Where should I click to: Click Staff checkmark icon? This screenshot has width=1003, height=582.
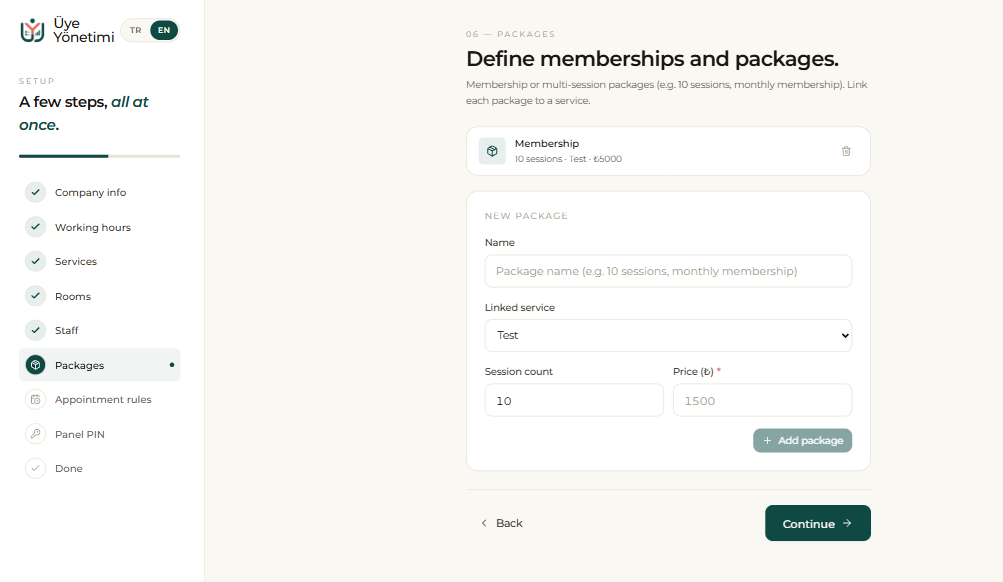[x=35, y=330]
